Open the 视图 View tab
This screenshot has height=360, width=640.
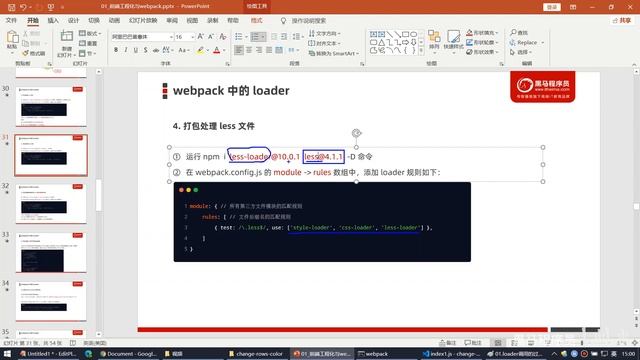[192, 20]
